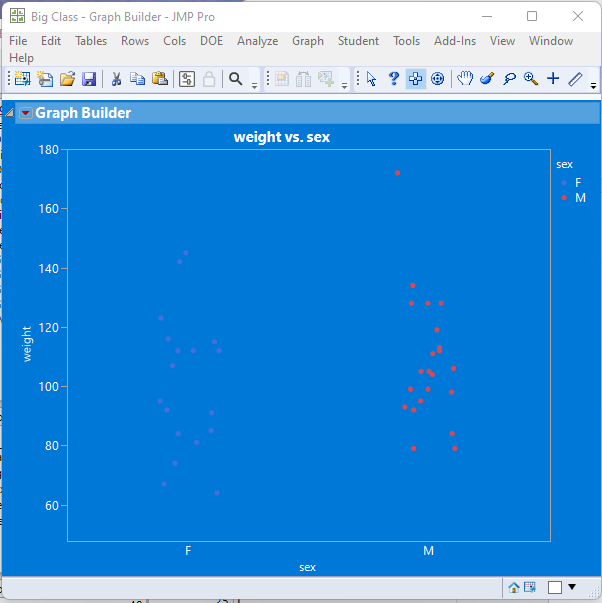Open the overflow arrow after the add picture icon
Screen dimensions: 602x603
pyautogui.click(x=344, y=85)
